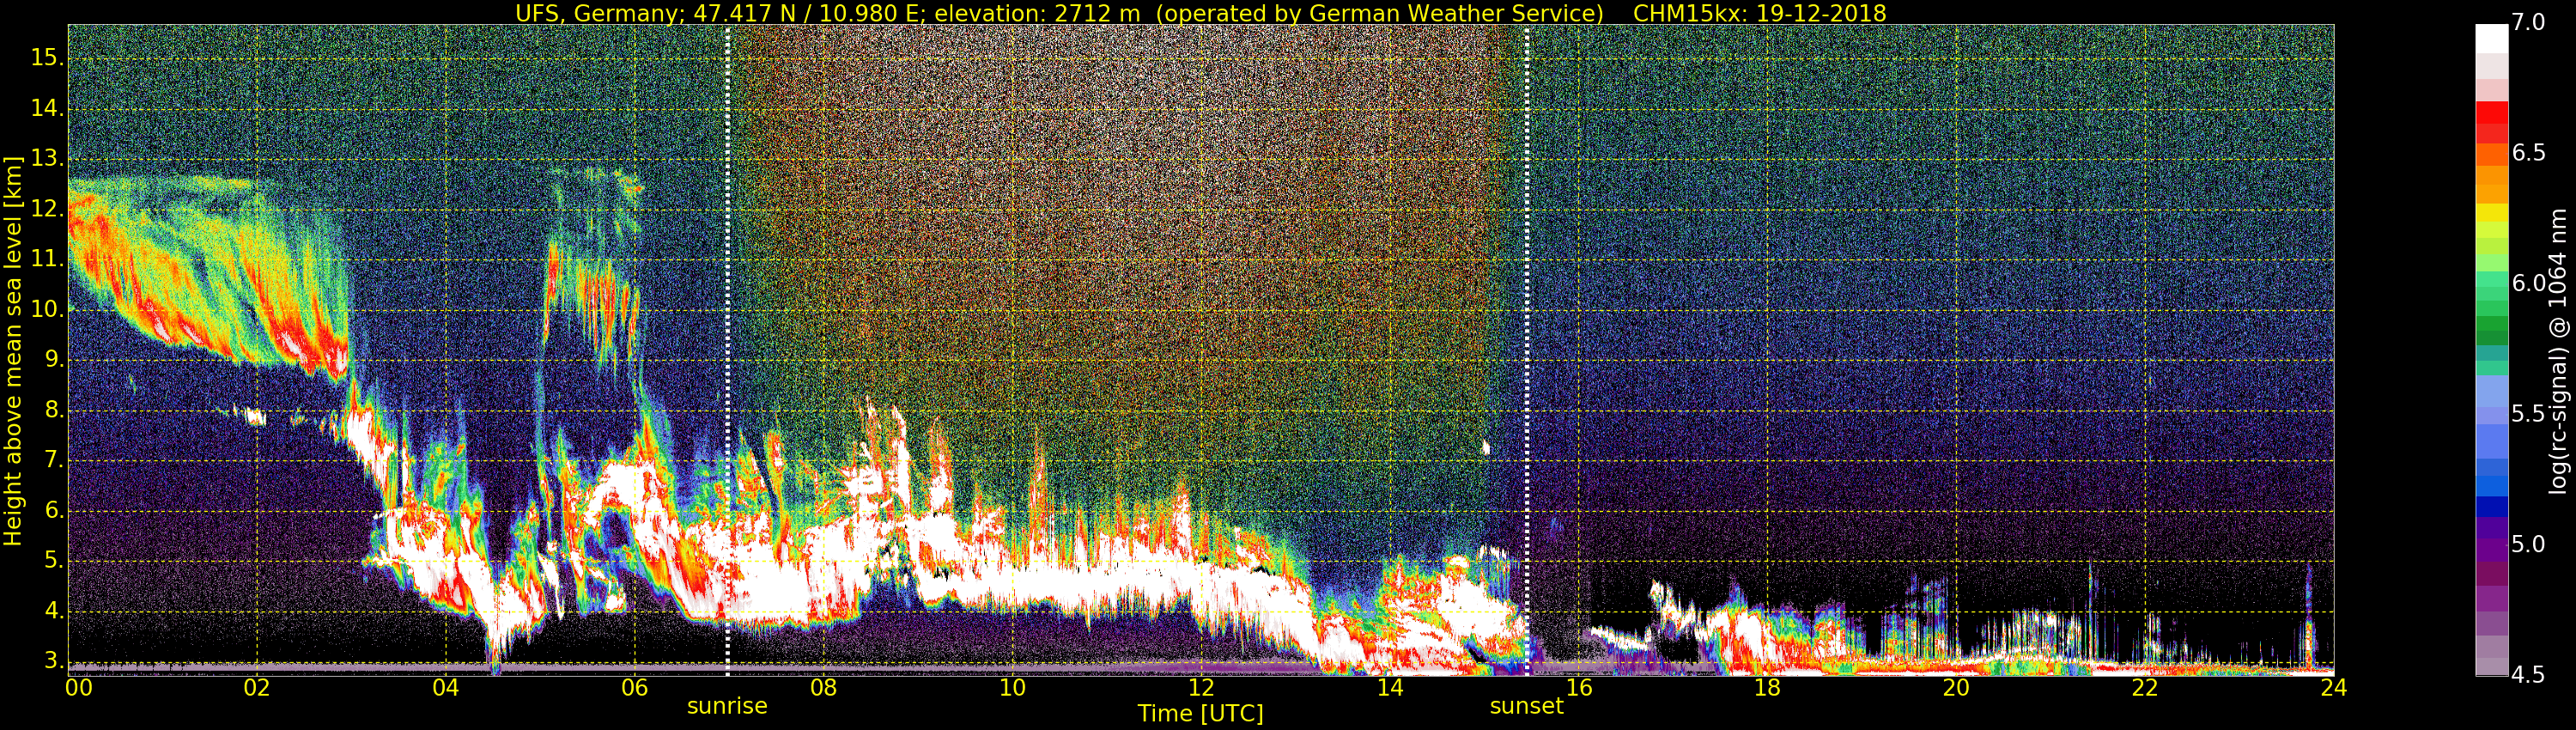Pick the bright red colorbar swatch
The width and height of the screenshot is (2576, 730).
(2491, 112)
